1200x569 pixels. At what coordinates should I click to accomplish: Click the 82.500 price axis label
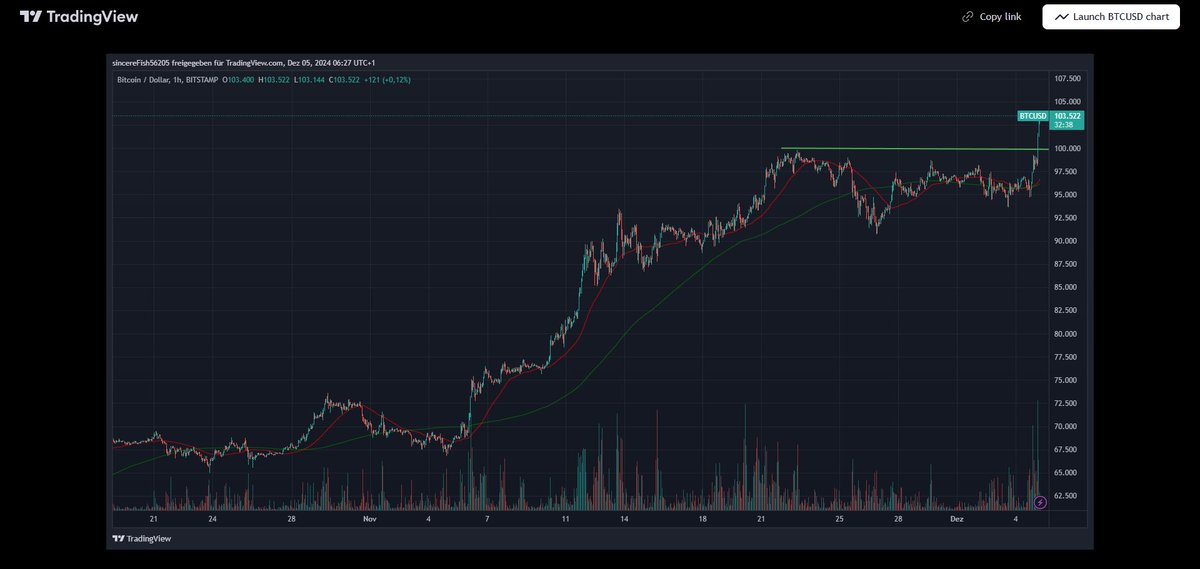click(1067, 310)
